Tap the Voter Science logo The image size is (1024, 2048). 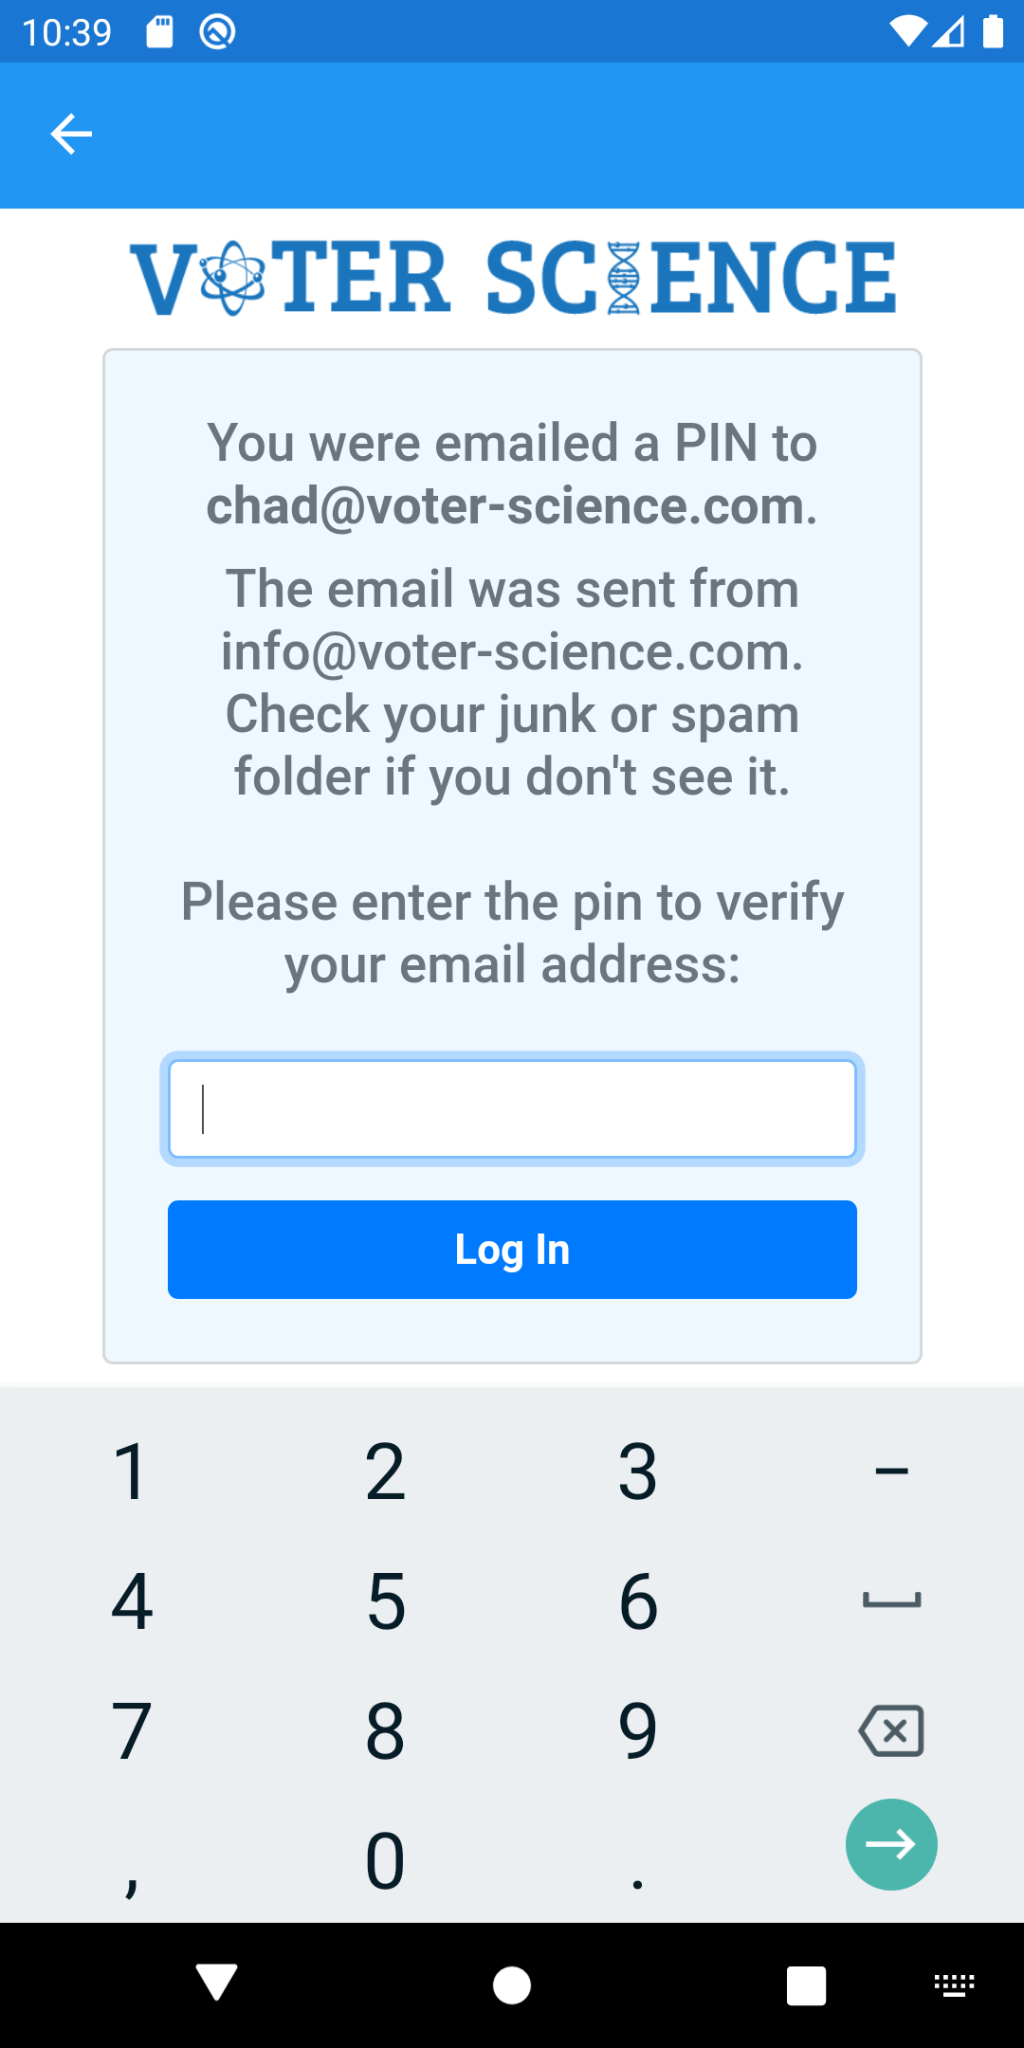(x=512, y=277)
